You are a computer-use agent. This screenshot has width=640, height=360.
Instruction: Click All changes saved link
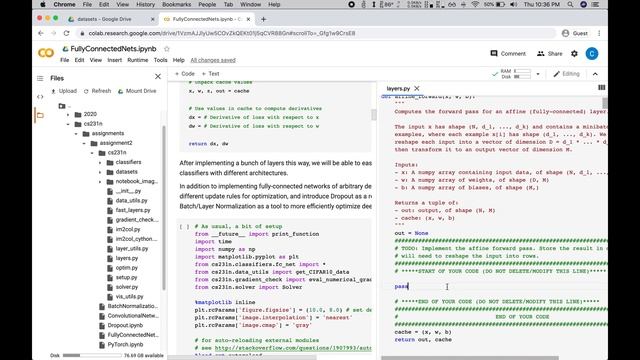[213, 60]
